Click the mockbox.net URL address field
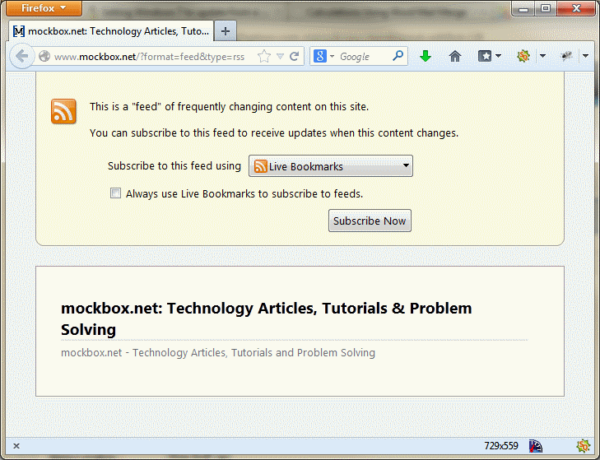This screenshot has height=460, width=600. [x=149, y=57]
